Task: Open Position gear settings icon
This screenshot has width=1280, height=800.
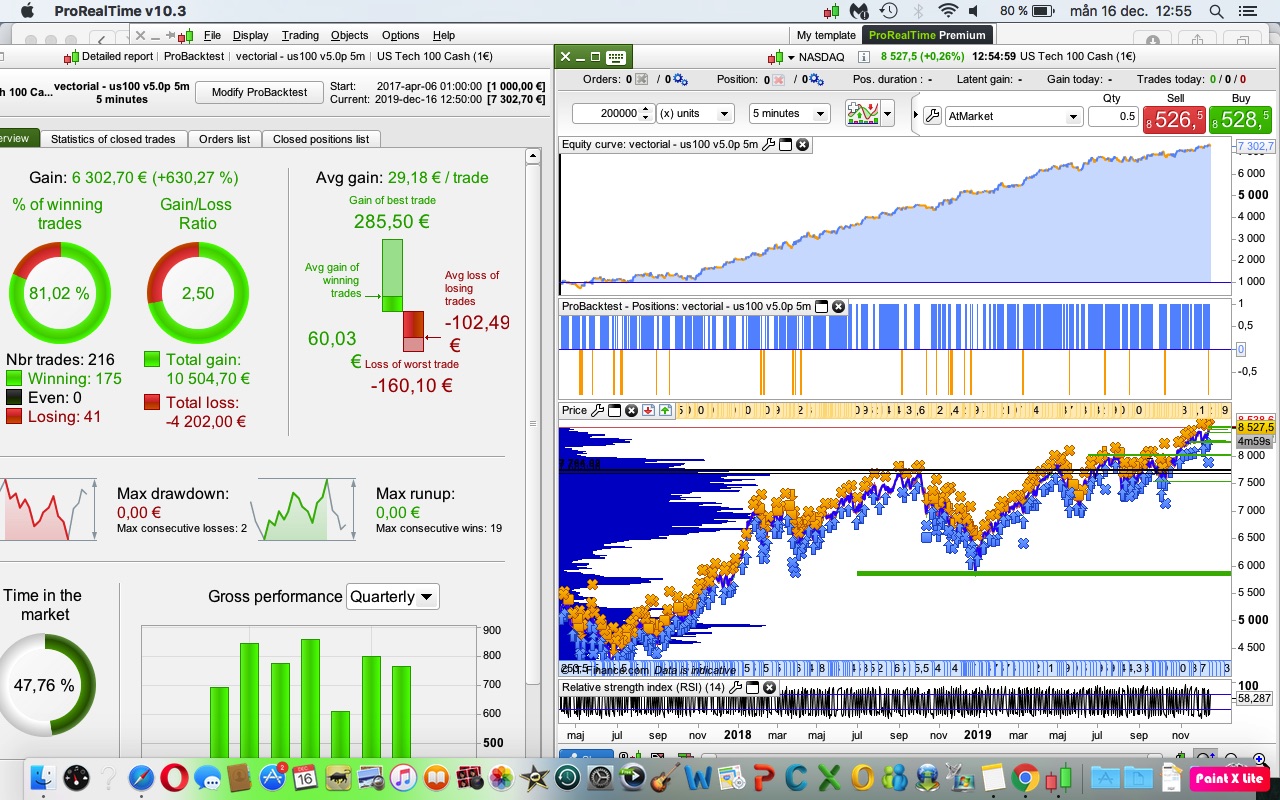Action: 816,79
